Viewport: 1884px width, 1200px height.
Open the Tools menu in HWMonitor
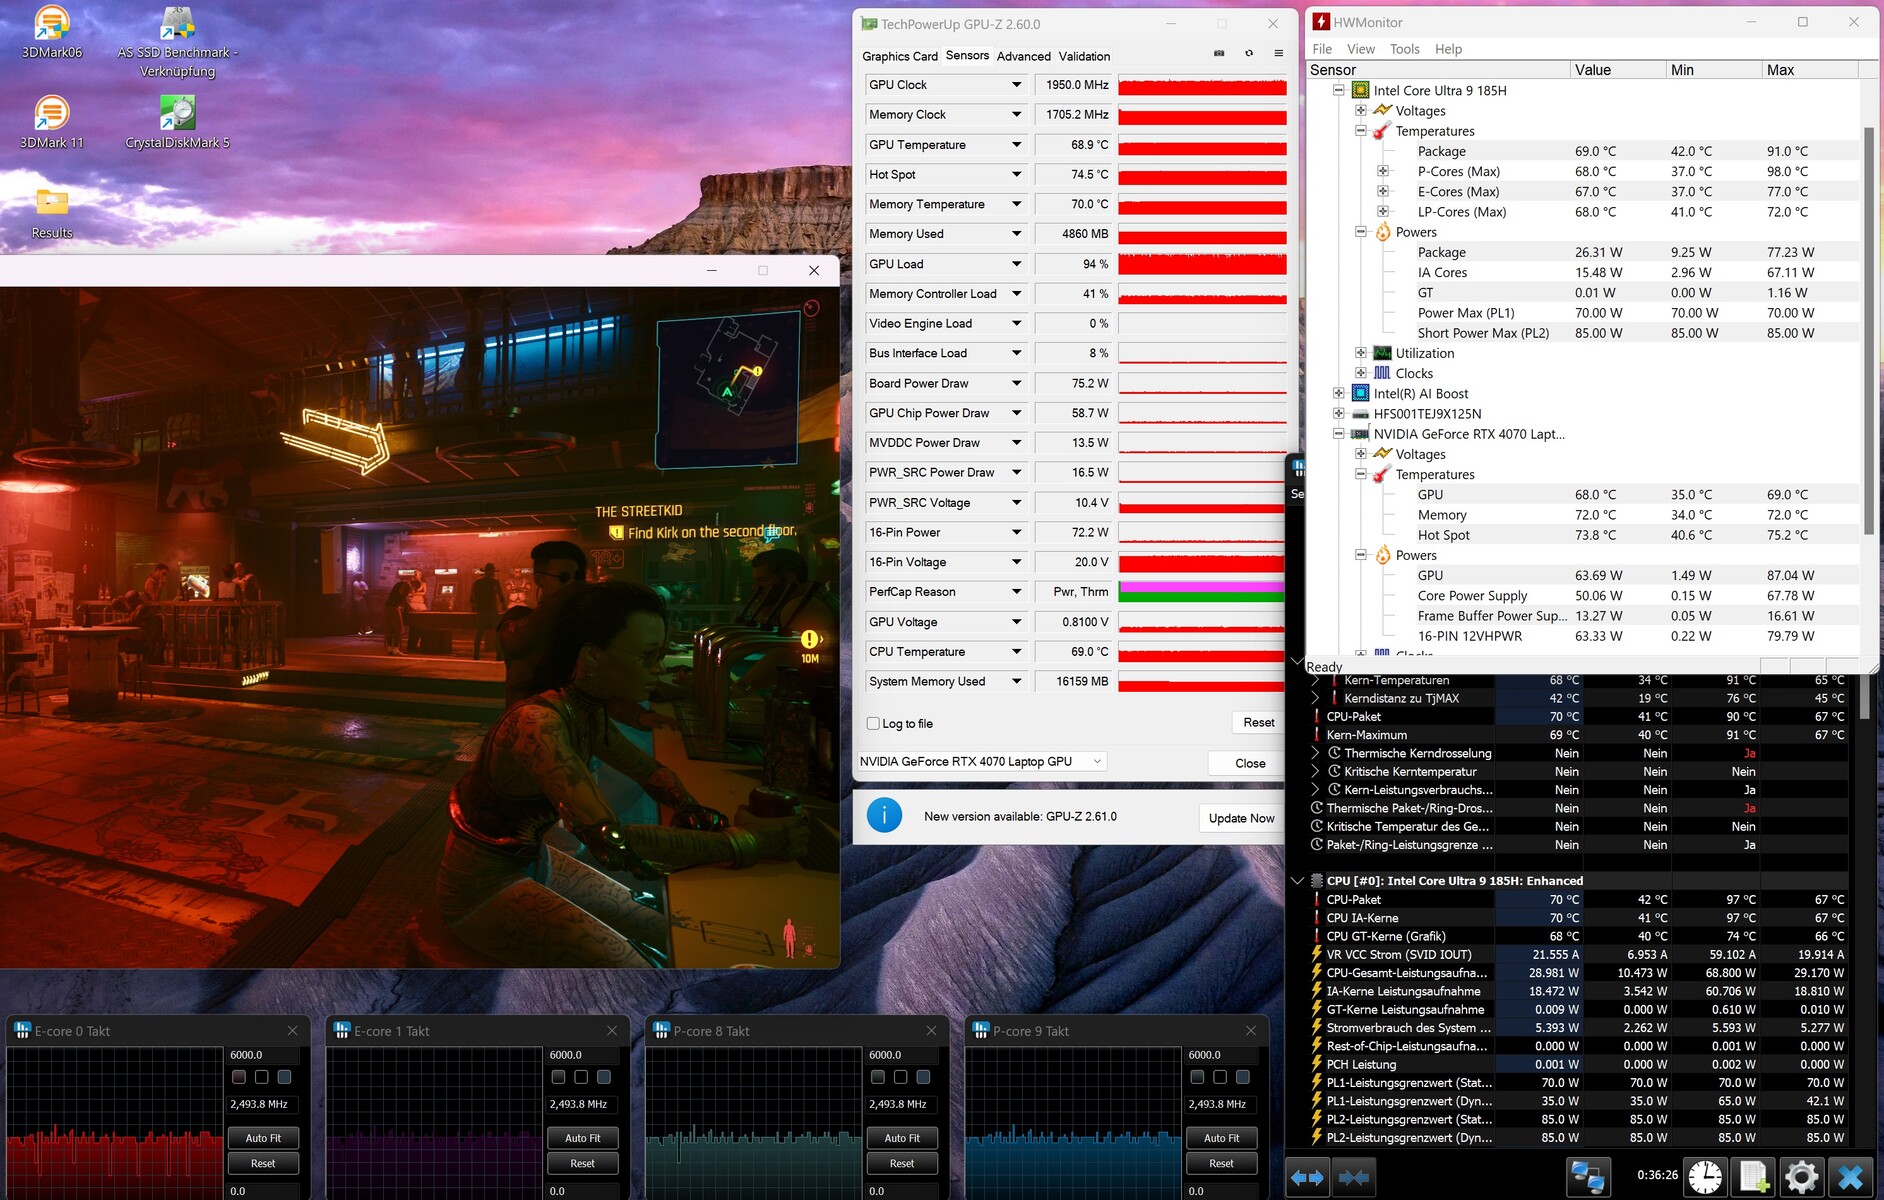pyautogui.click(x=1404, y=49)
